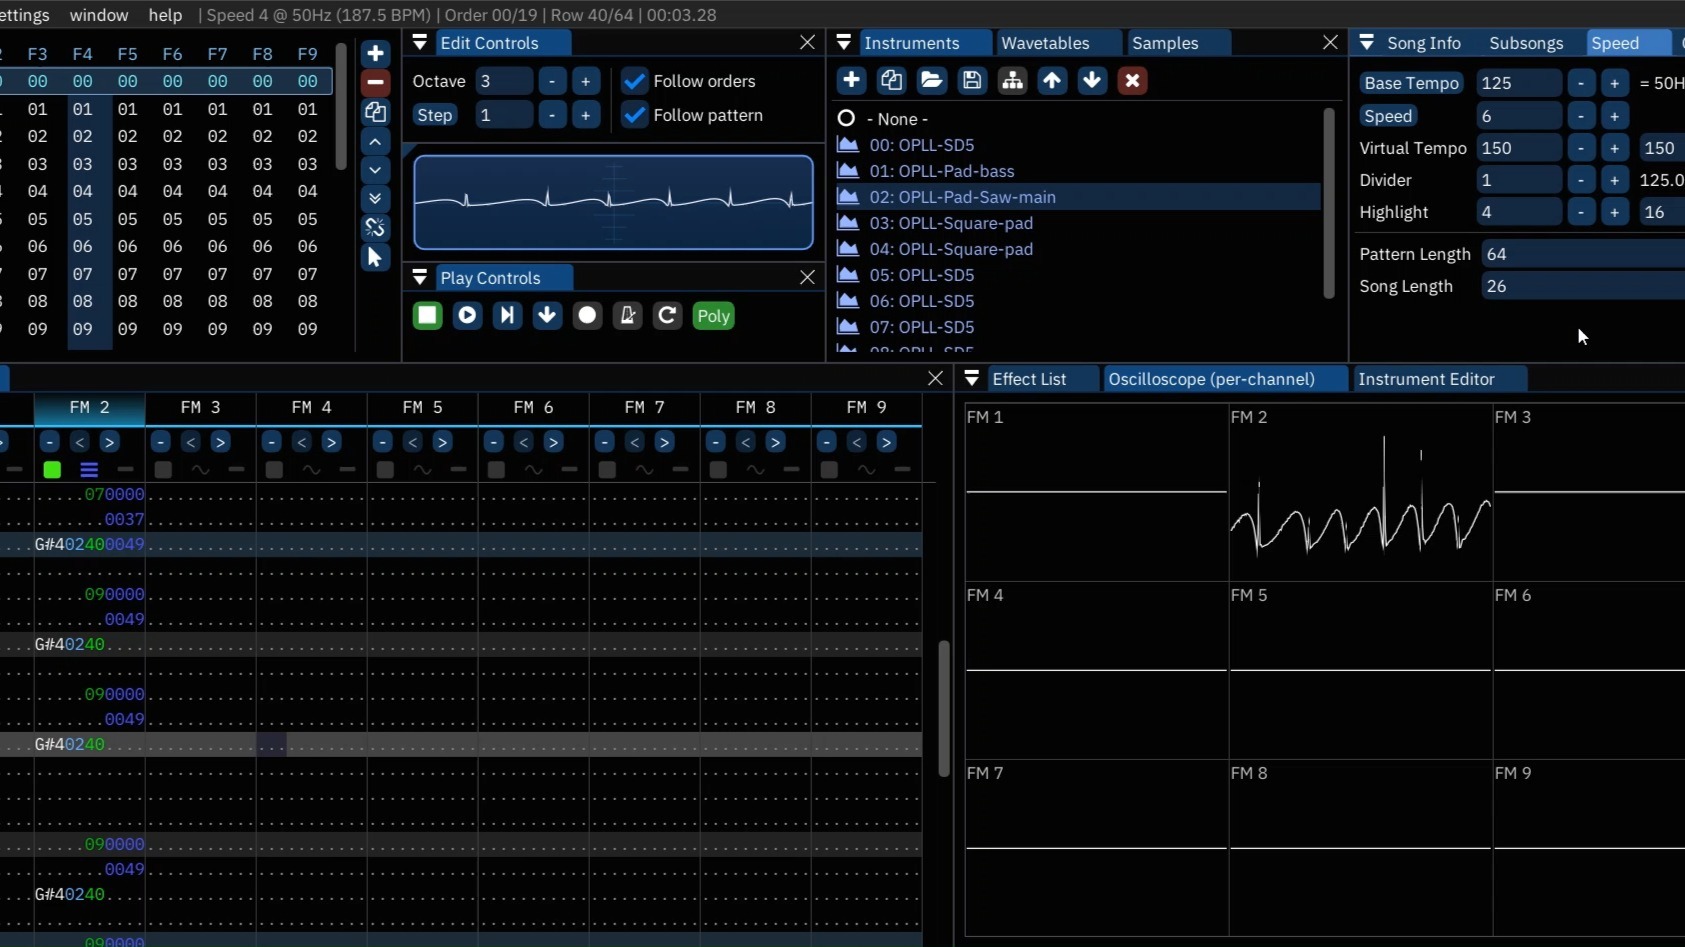Increase Octave with plus button

point(586,81)
